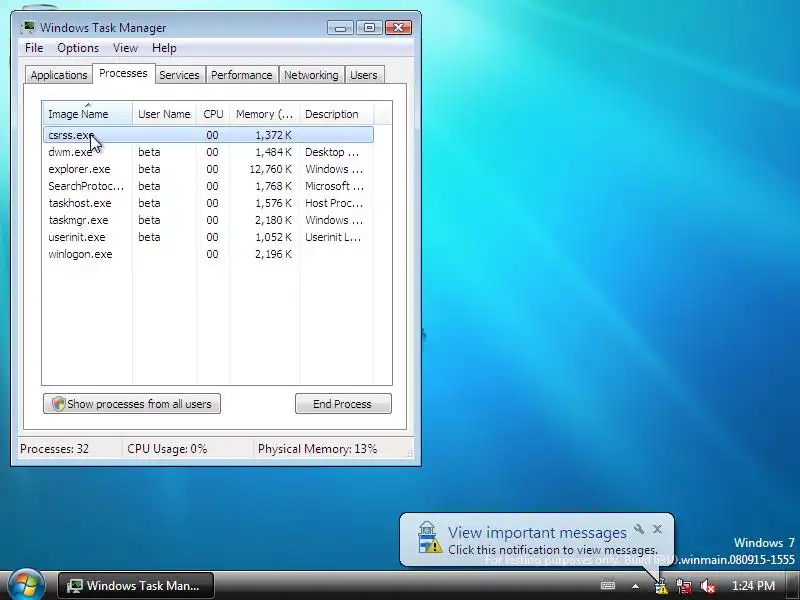Click the Userinit L... description cell

333,237
